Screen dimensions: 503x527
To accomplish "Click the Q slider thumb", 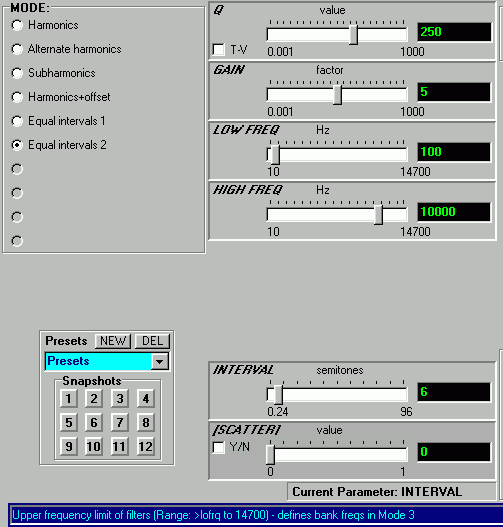I will coord(353,35).
